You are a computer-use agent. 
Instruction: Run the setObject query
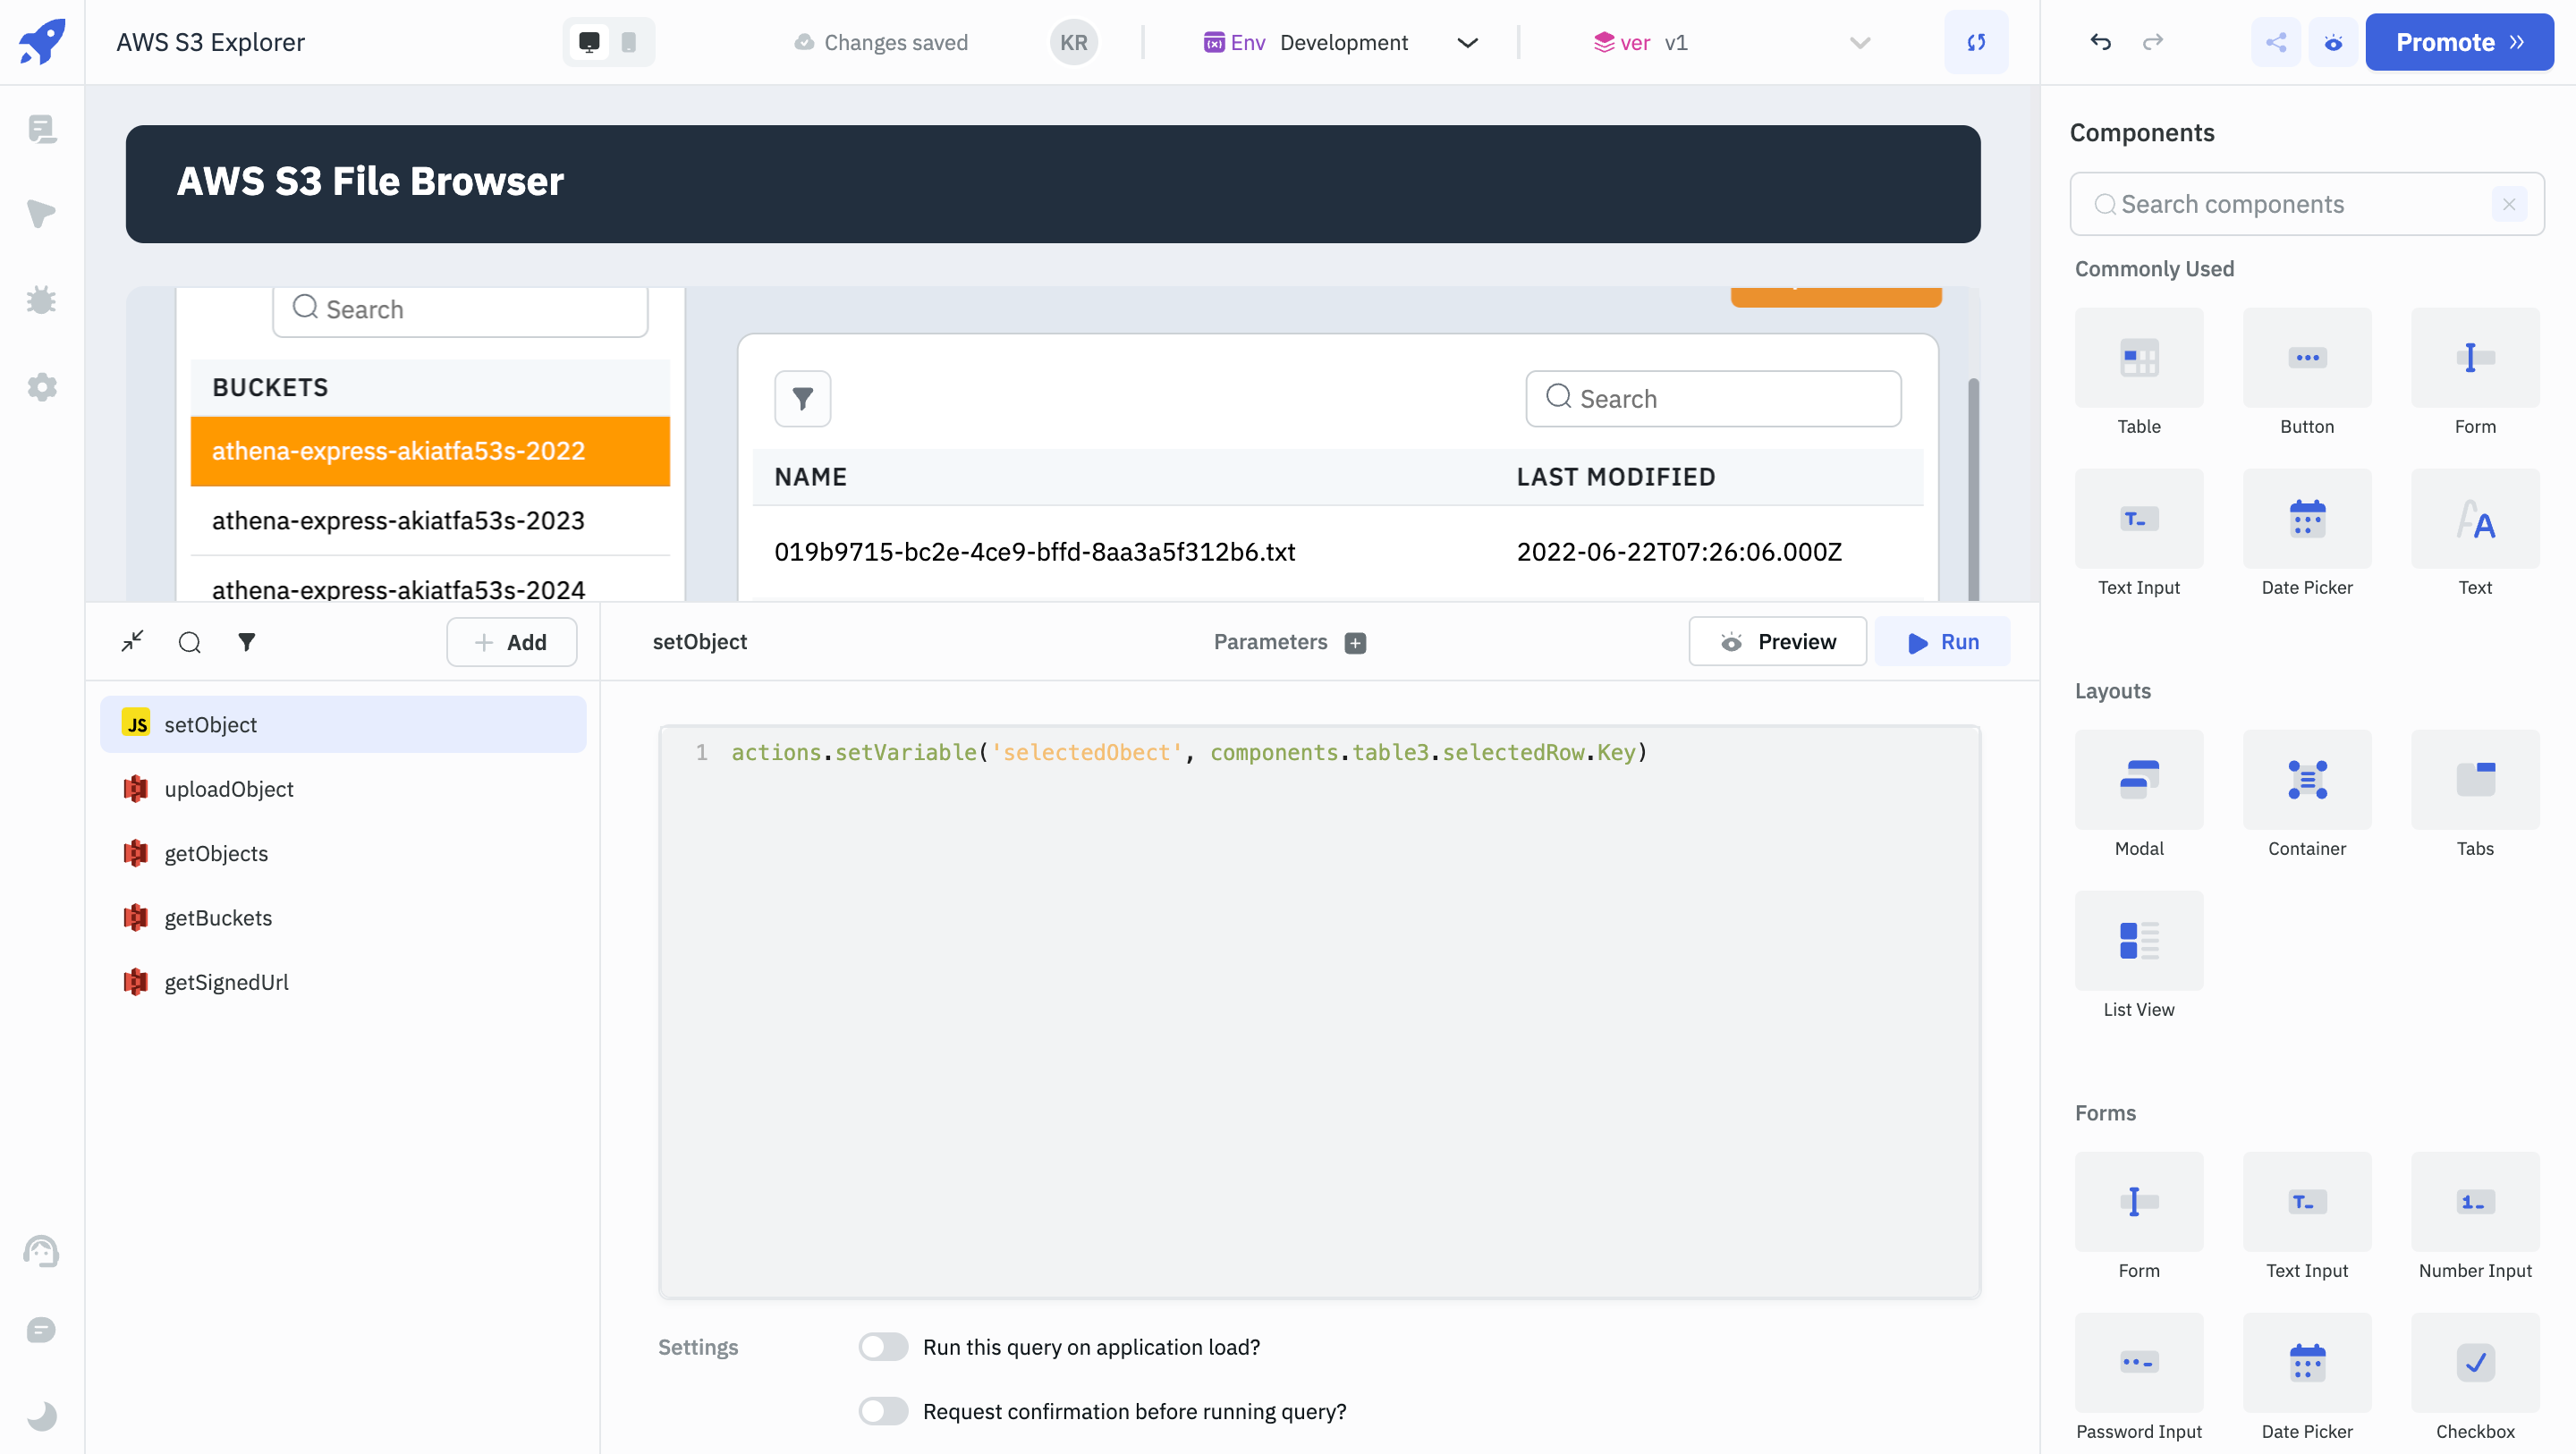tap(1942, 642)
